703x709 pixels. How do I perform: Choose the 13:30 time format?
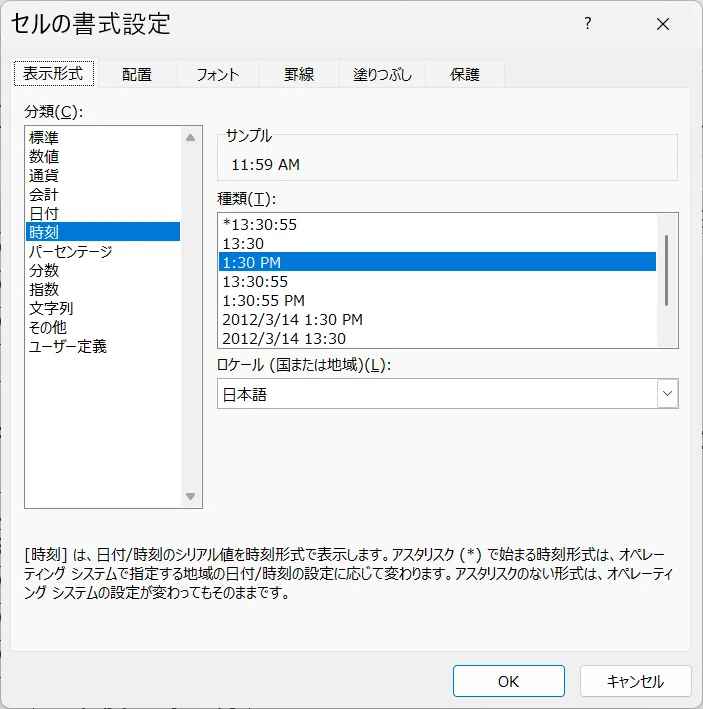pos(437,243)
